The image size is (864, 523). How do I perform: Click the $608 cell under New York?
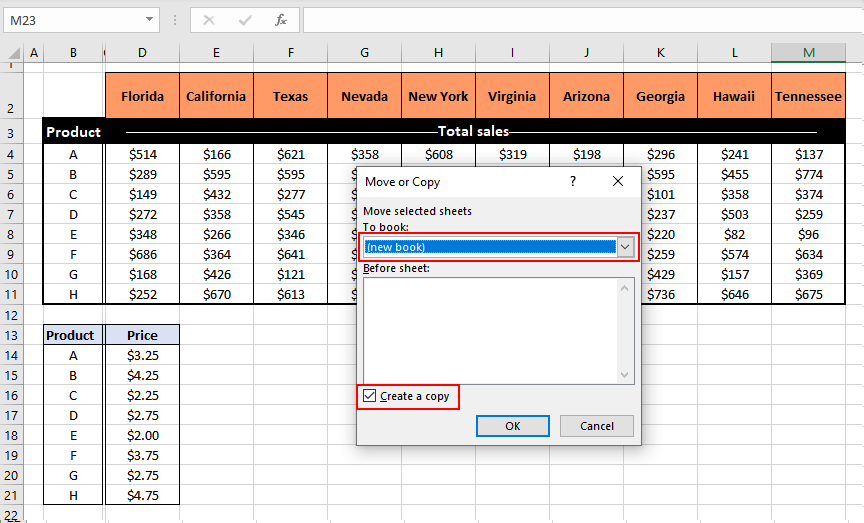point(438,155)
